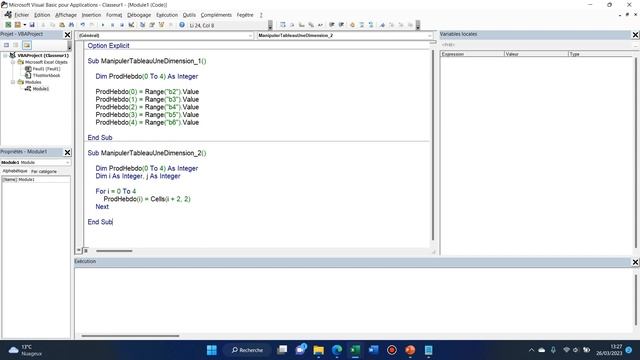The image size is (640, 360).
Task: Toggle Folders icon in Project panel
Action: click(x=27, y=45)
